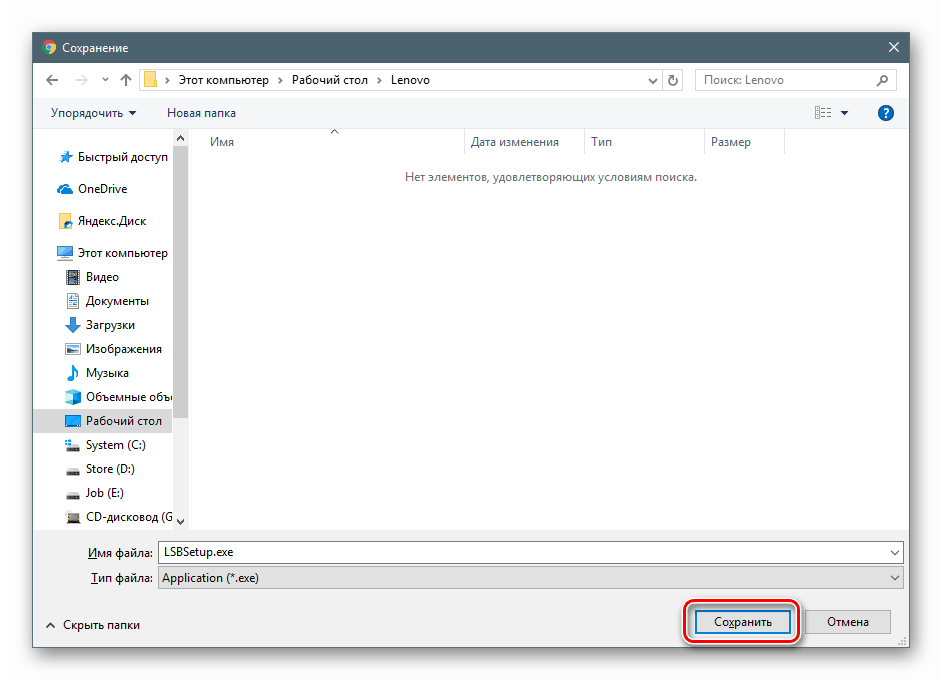942x680 pixels.
Task: Refresh the current folder view
Action: click(673, 80)
